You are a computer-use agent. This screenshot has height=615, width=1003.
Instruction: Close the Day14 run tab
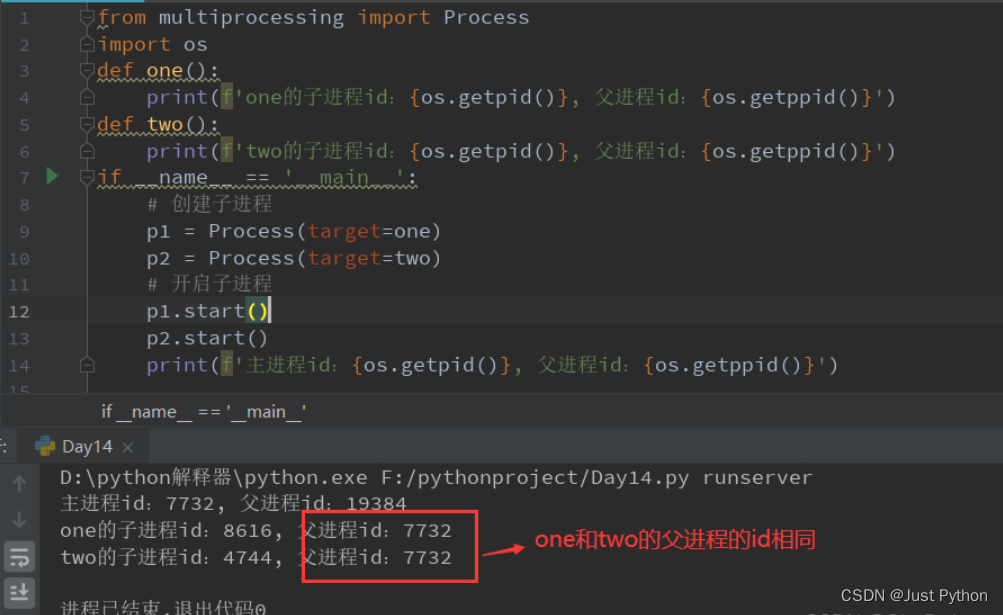128,447
